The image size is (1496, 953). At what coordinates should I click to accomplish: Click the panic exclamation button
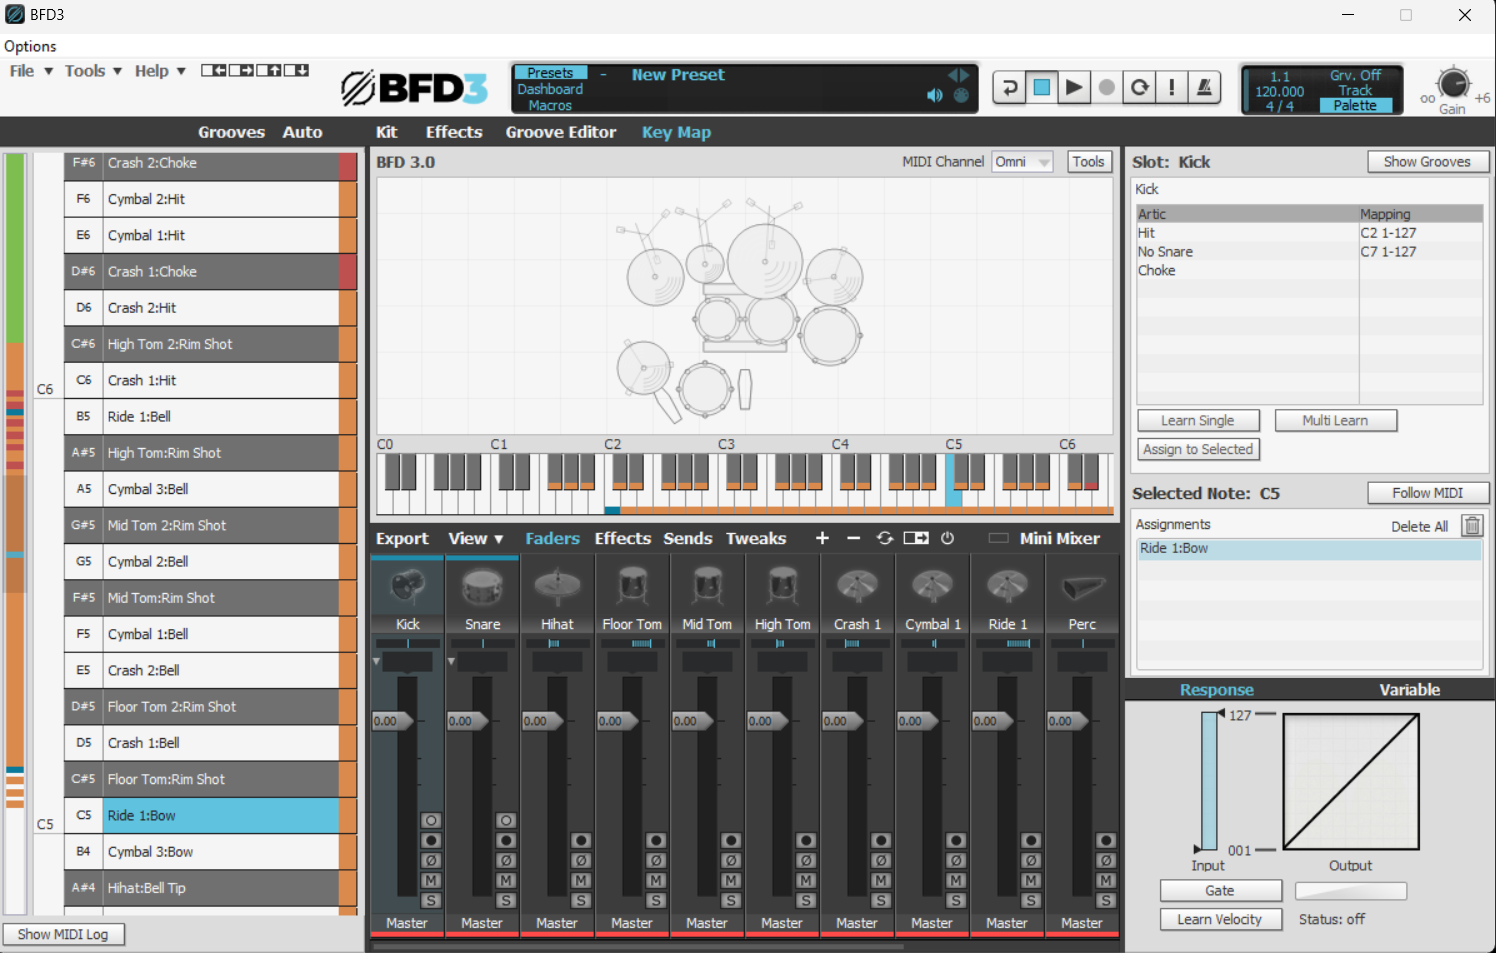click(x=1172, y=88)
